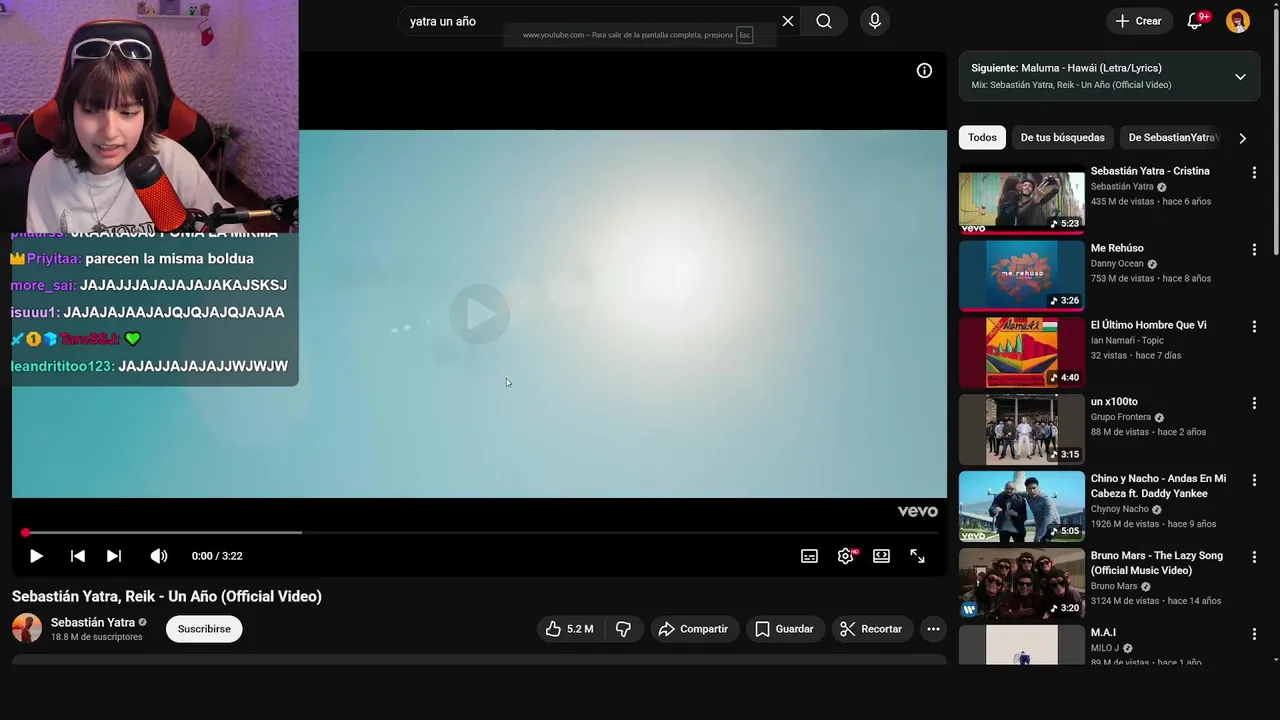
Task: Click the large center play overlay
Action: tap(479, 314)
